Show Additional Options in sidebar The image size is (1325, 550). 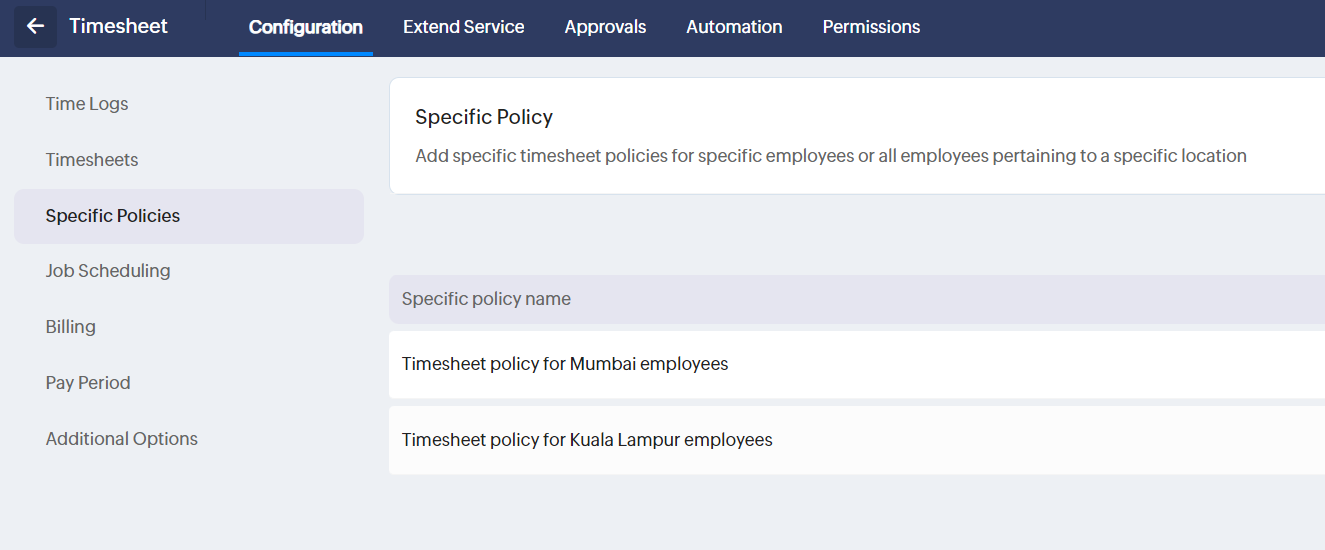click(x=122, y=439)
